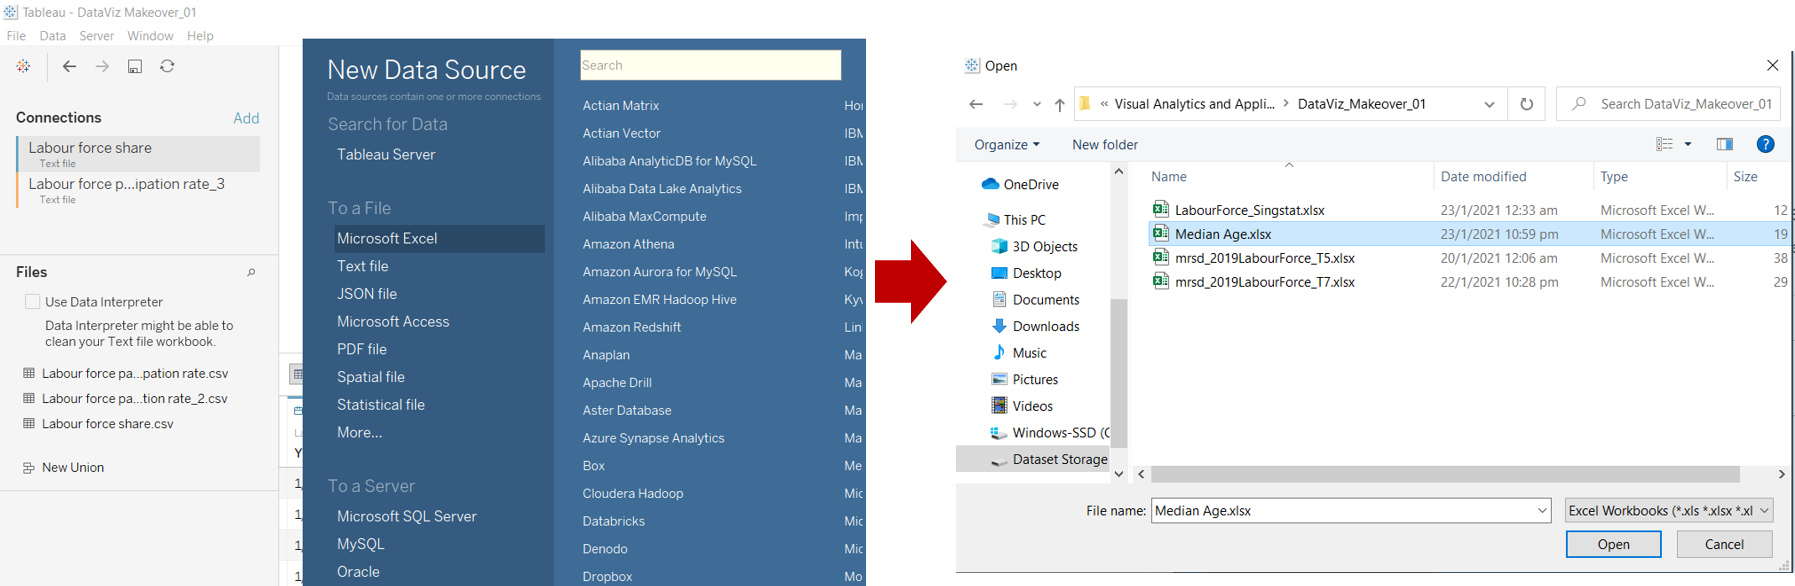The image size is (1795, 586).
Task: Toggle the preview pane icon
Action: click(1724, 144)
